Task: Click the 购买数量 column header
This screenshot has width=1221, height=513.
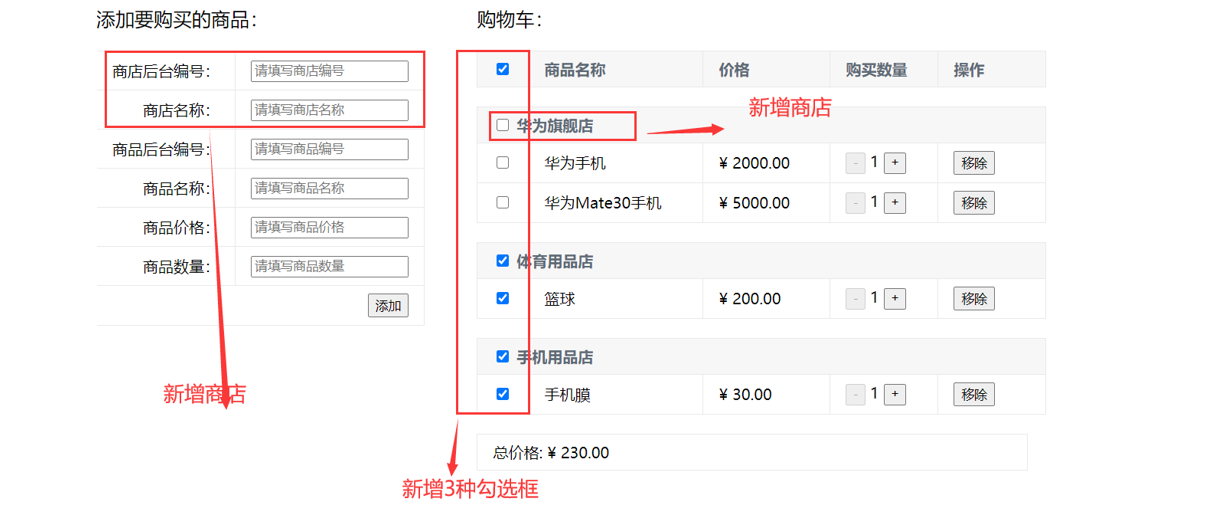Action: (x=877, y=70)
